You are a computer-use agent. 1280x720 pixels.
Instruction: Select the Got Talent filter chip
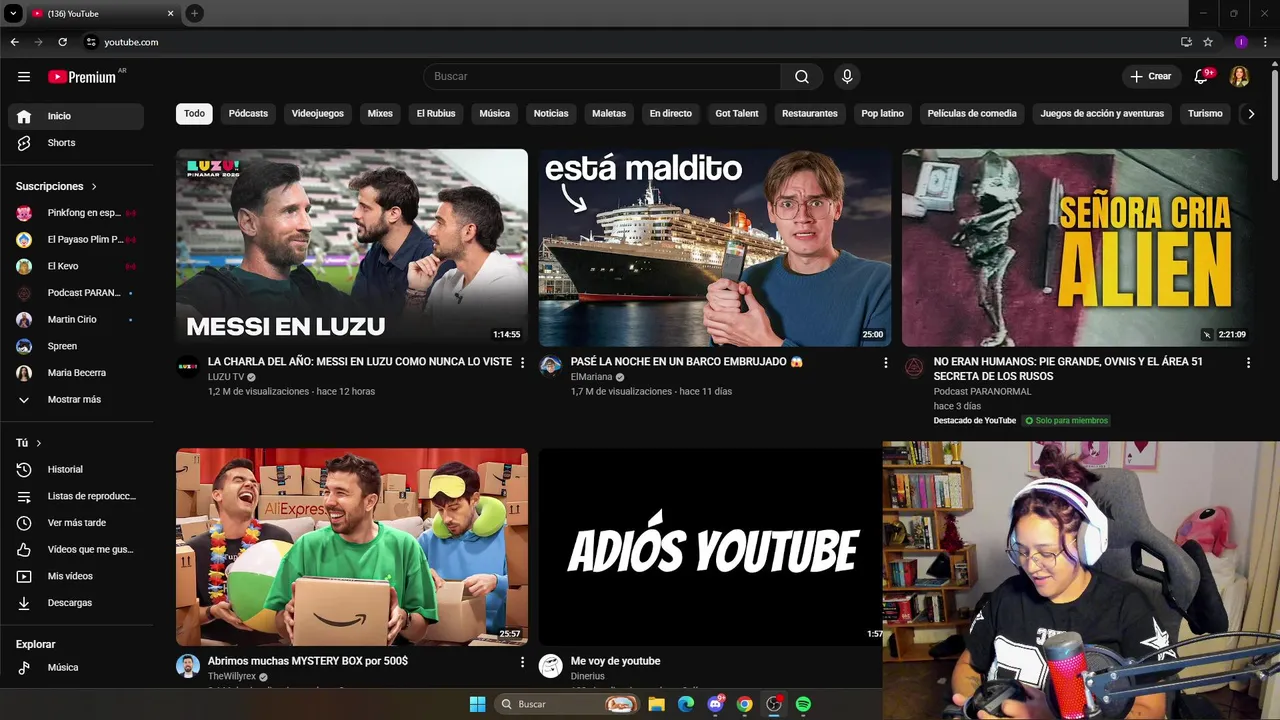737,114
